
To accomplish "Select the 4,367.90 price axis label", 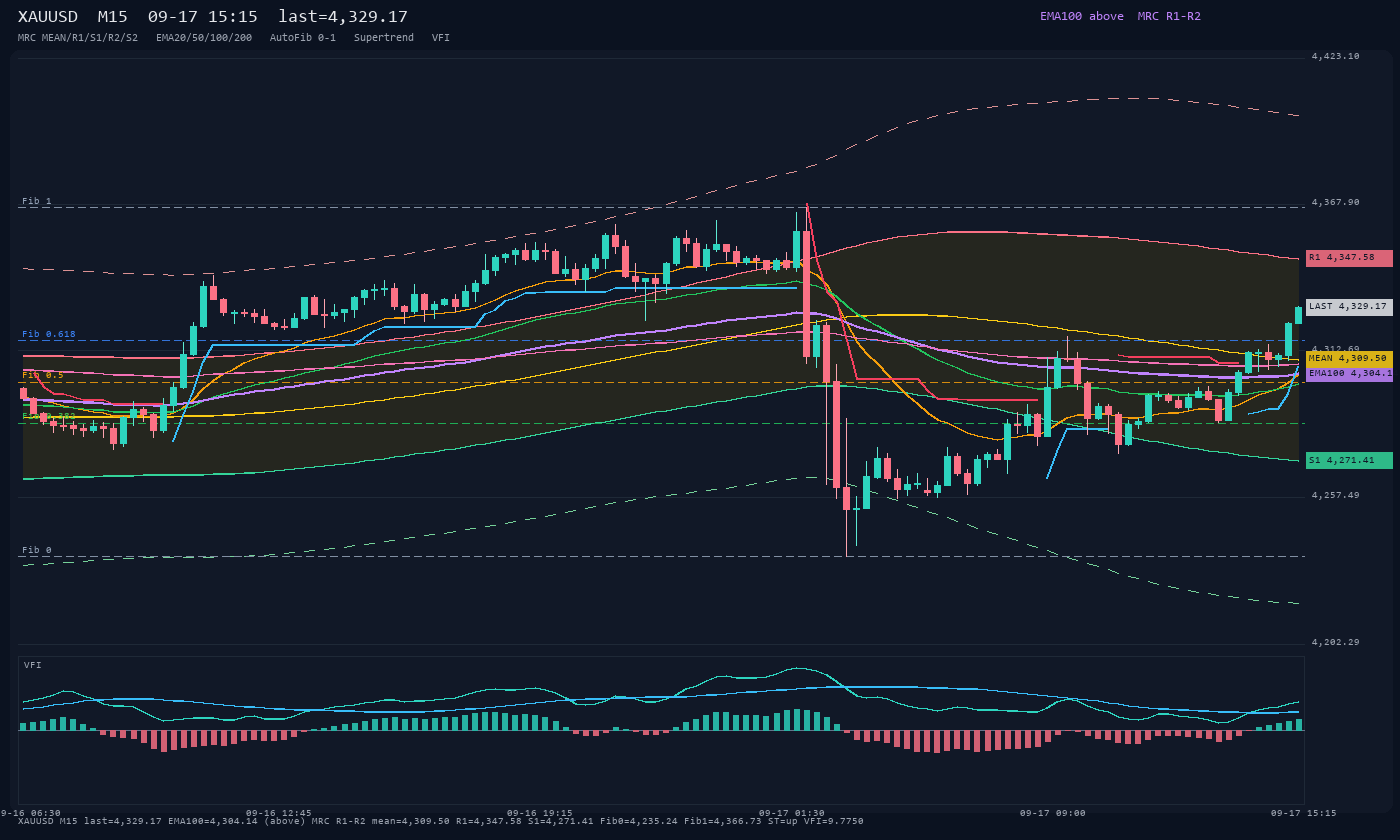I will point(1336,202).
